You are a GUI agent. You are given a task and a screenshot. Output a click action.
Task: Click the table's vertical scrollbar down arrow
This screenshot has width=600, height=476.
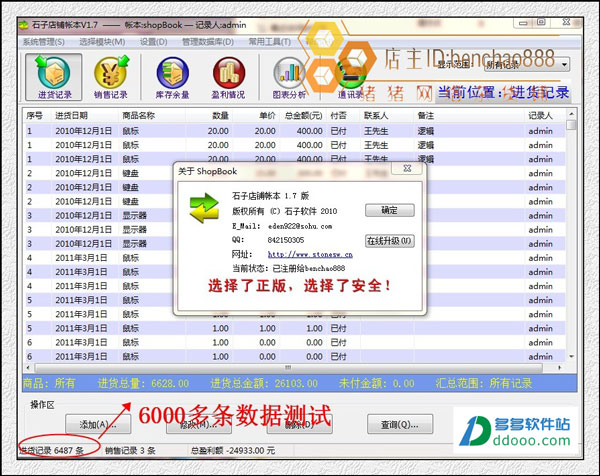[571, 357]
